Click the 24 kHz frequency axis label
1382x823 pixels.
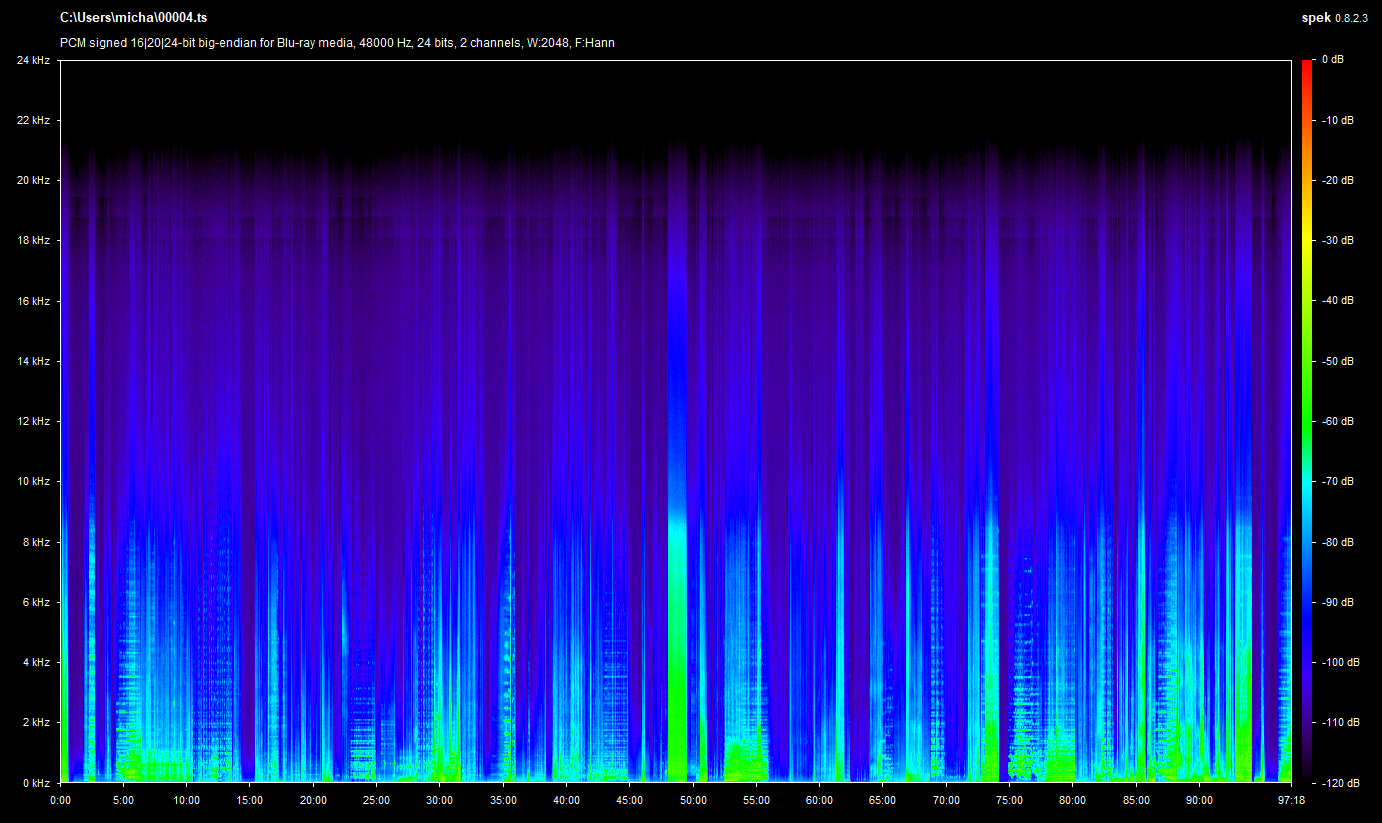(x=33, y=60)
